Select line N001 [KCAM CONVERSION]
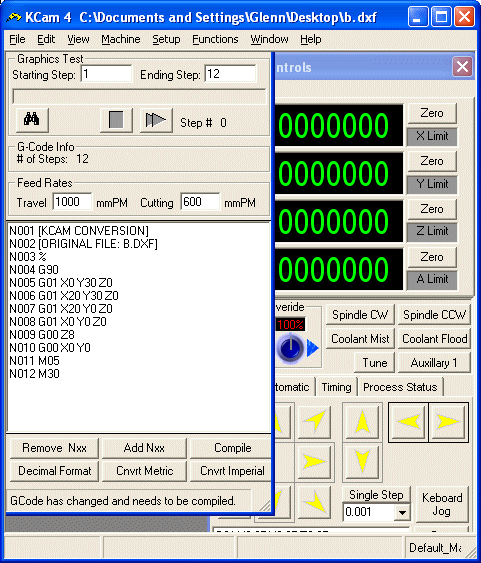 tap(79, 231)
